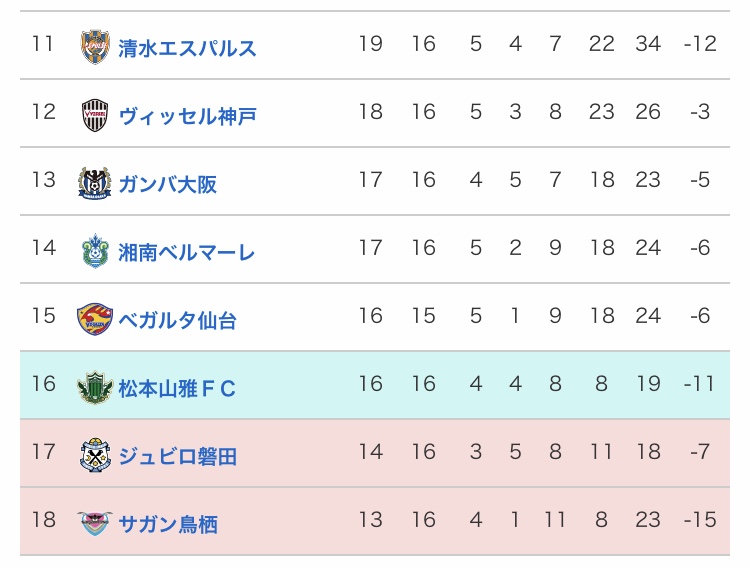The width and height of the screenshot is (750, 568).
Task: Open the 松本山雅FC team link
Action: pos(177,388)
